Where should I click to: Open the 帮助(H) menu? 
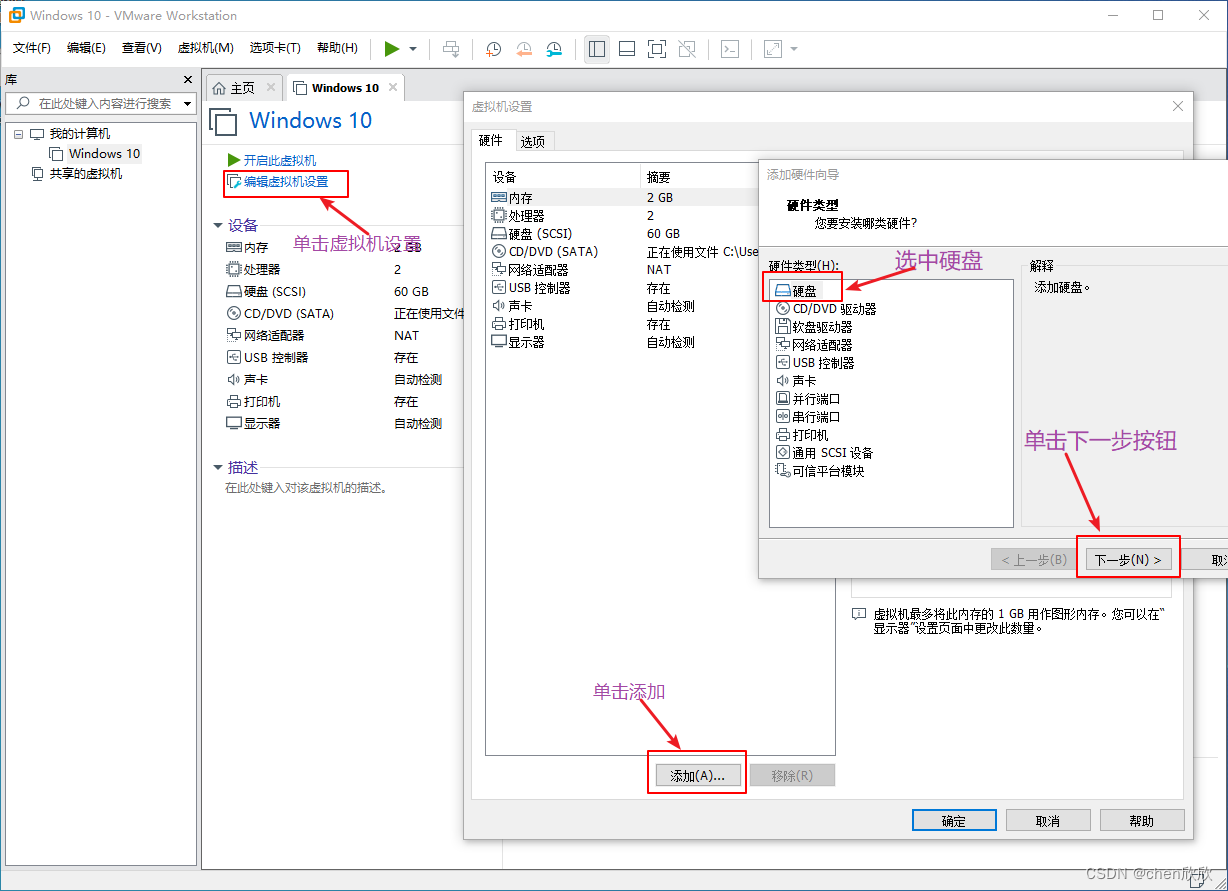pyautogui.click(x=337, y=48)
